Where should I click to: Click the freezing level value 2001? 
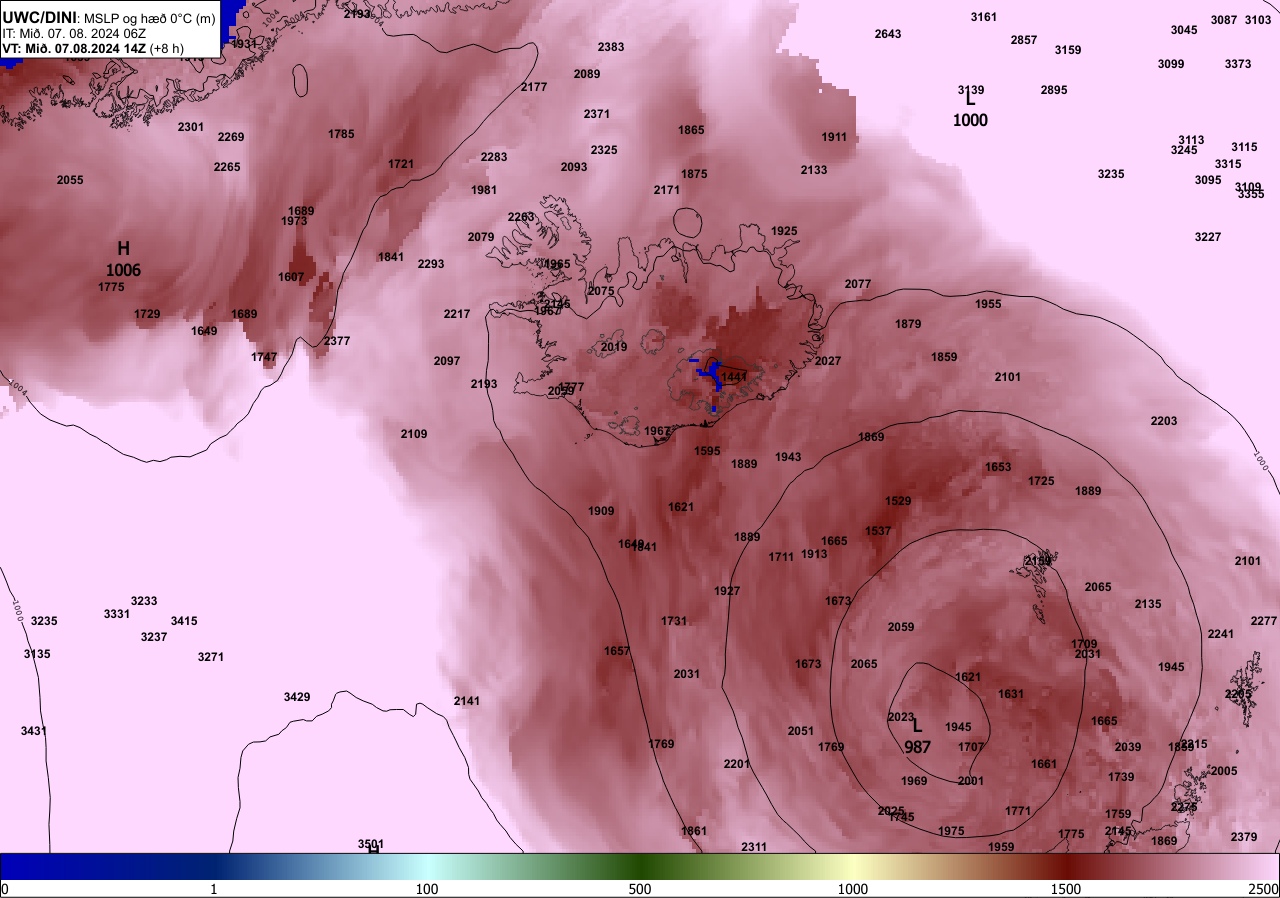tap(971, 781)
